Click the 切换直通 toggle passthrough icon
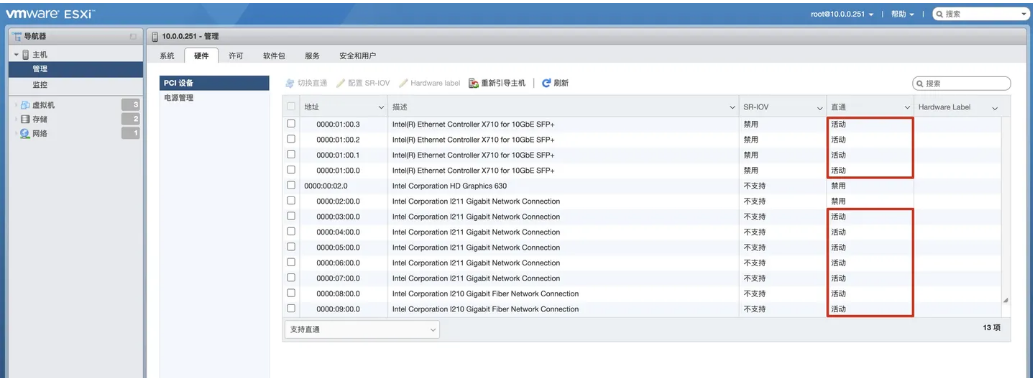Image resolution: width=1033 pixels, height=378 pixels. coord(290,83)
